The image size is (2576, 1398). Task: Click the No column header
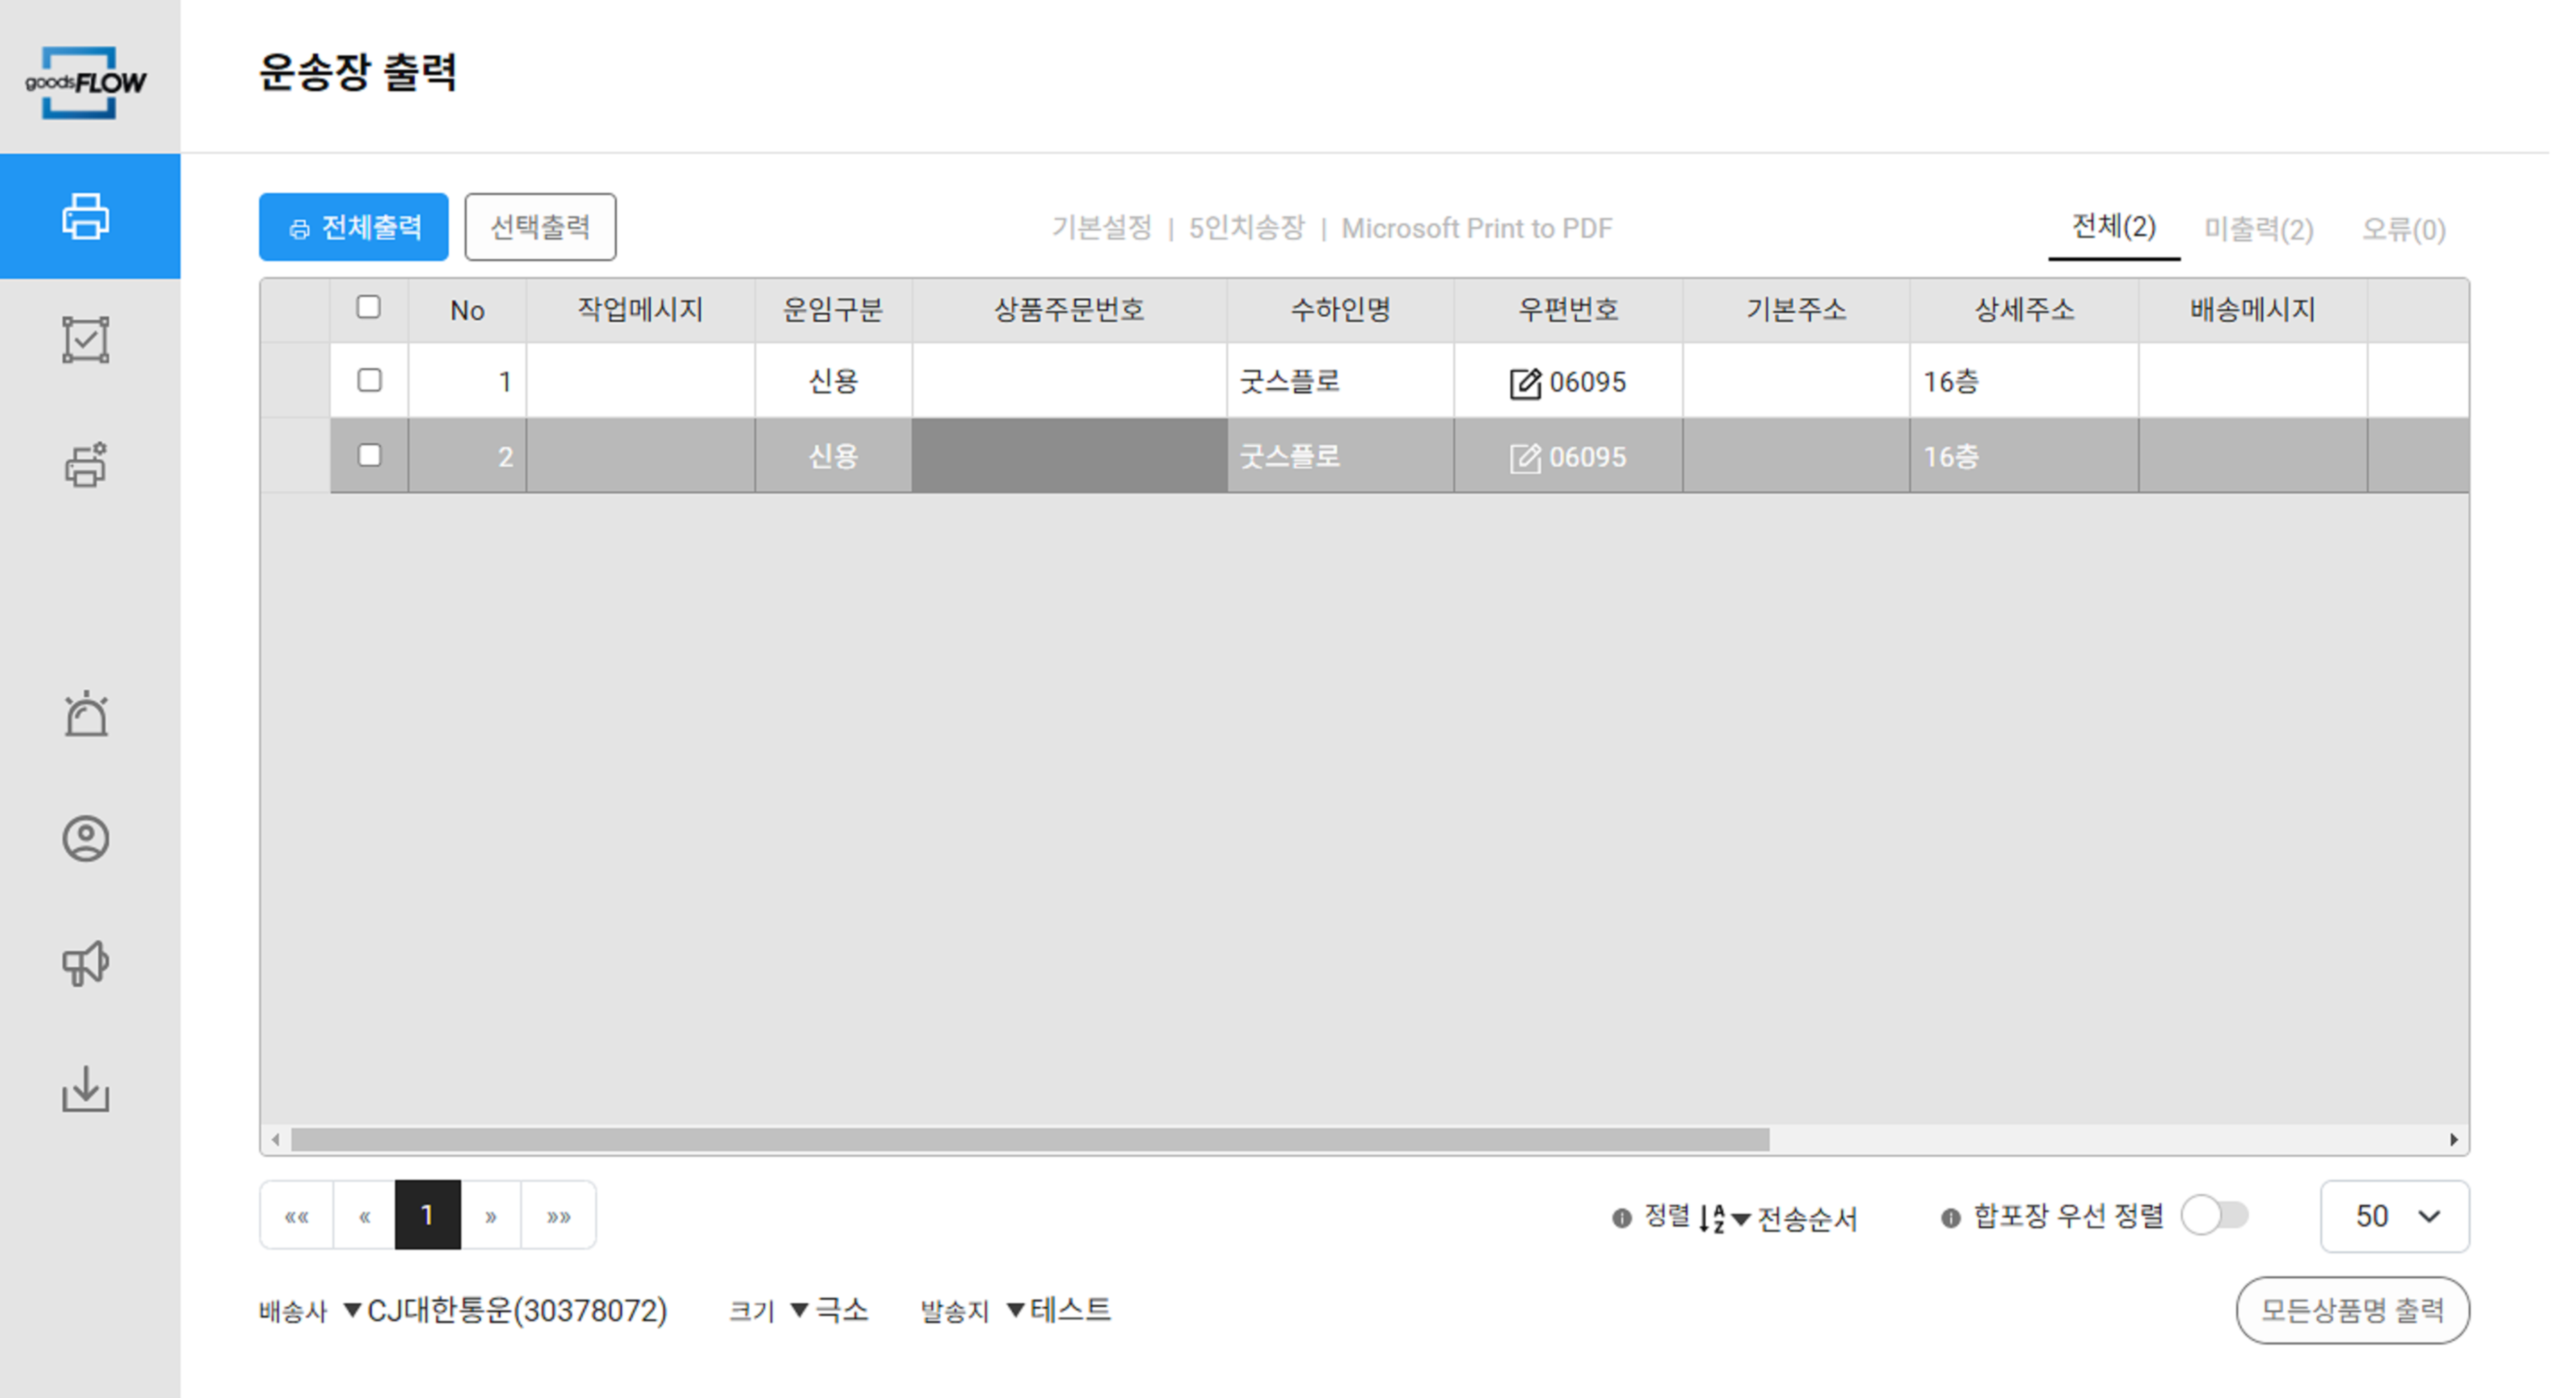[467, 310]
